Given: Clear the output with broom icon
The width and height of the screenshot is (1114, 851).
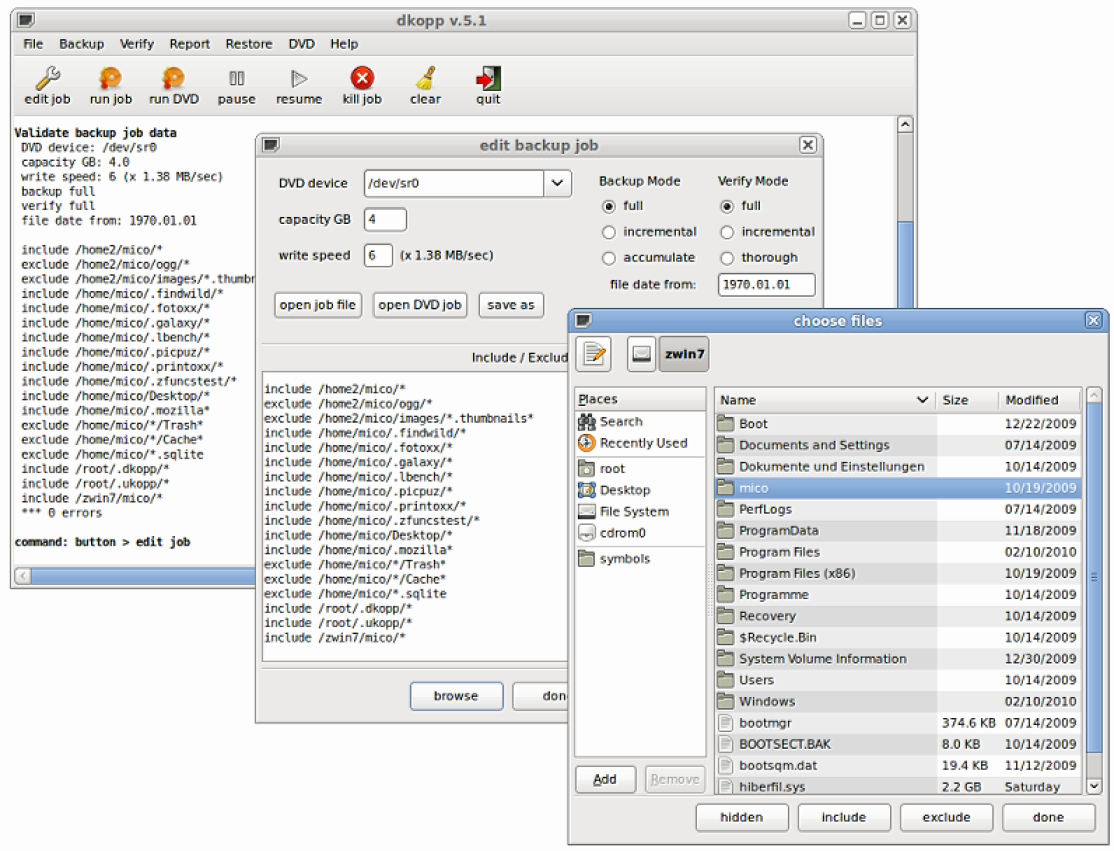Looking at the screenshot, I should pyautogui.click(x=425, y=79).
